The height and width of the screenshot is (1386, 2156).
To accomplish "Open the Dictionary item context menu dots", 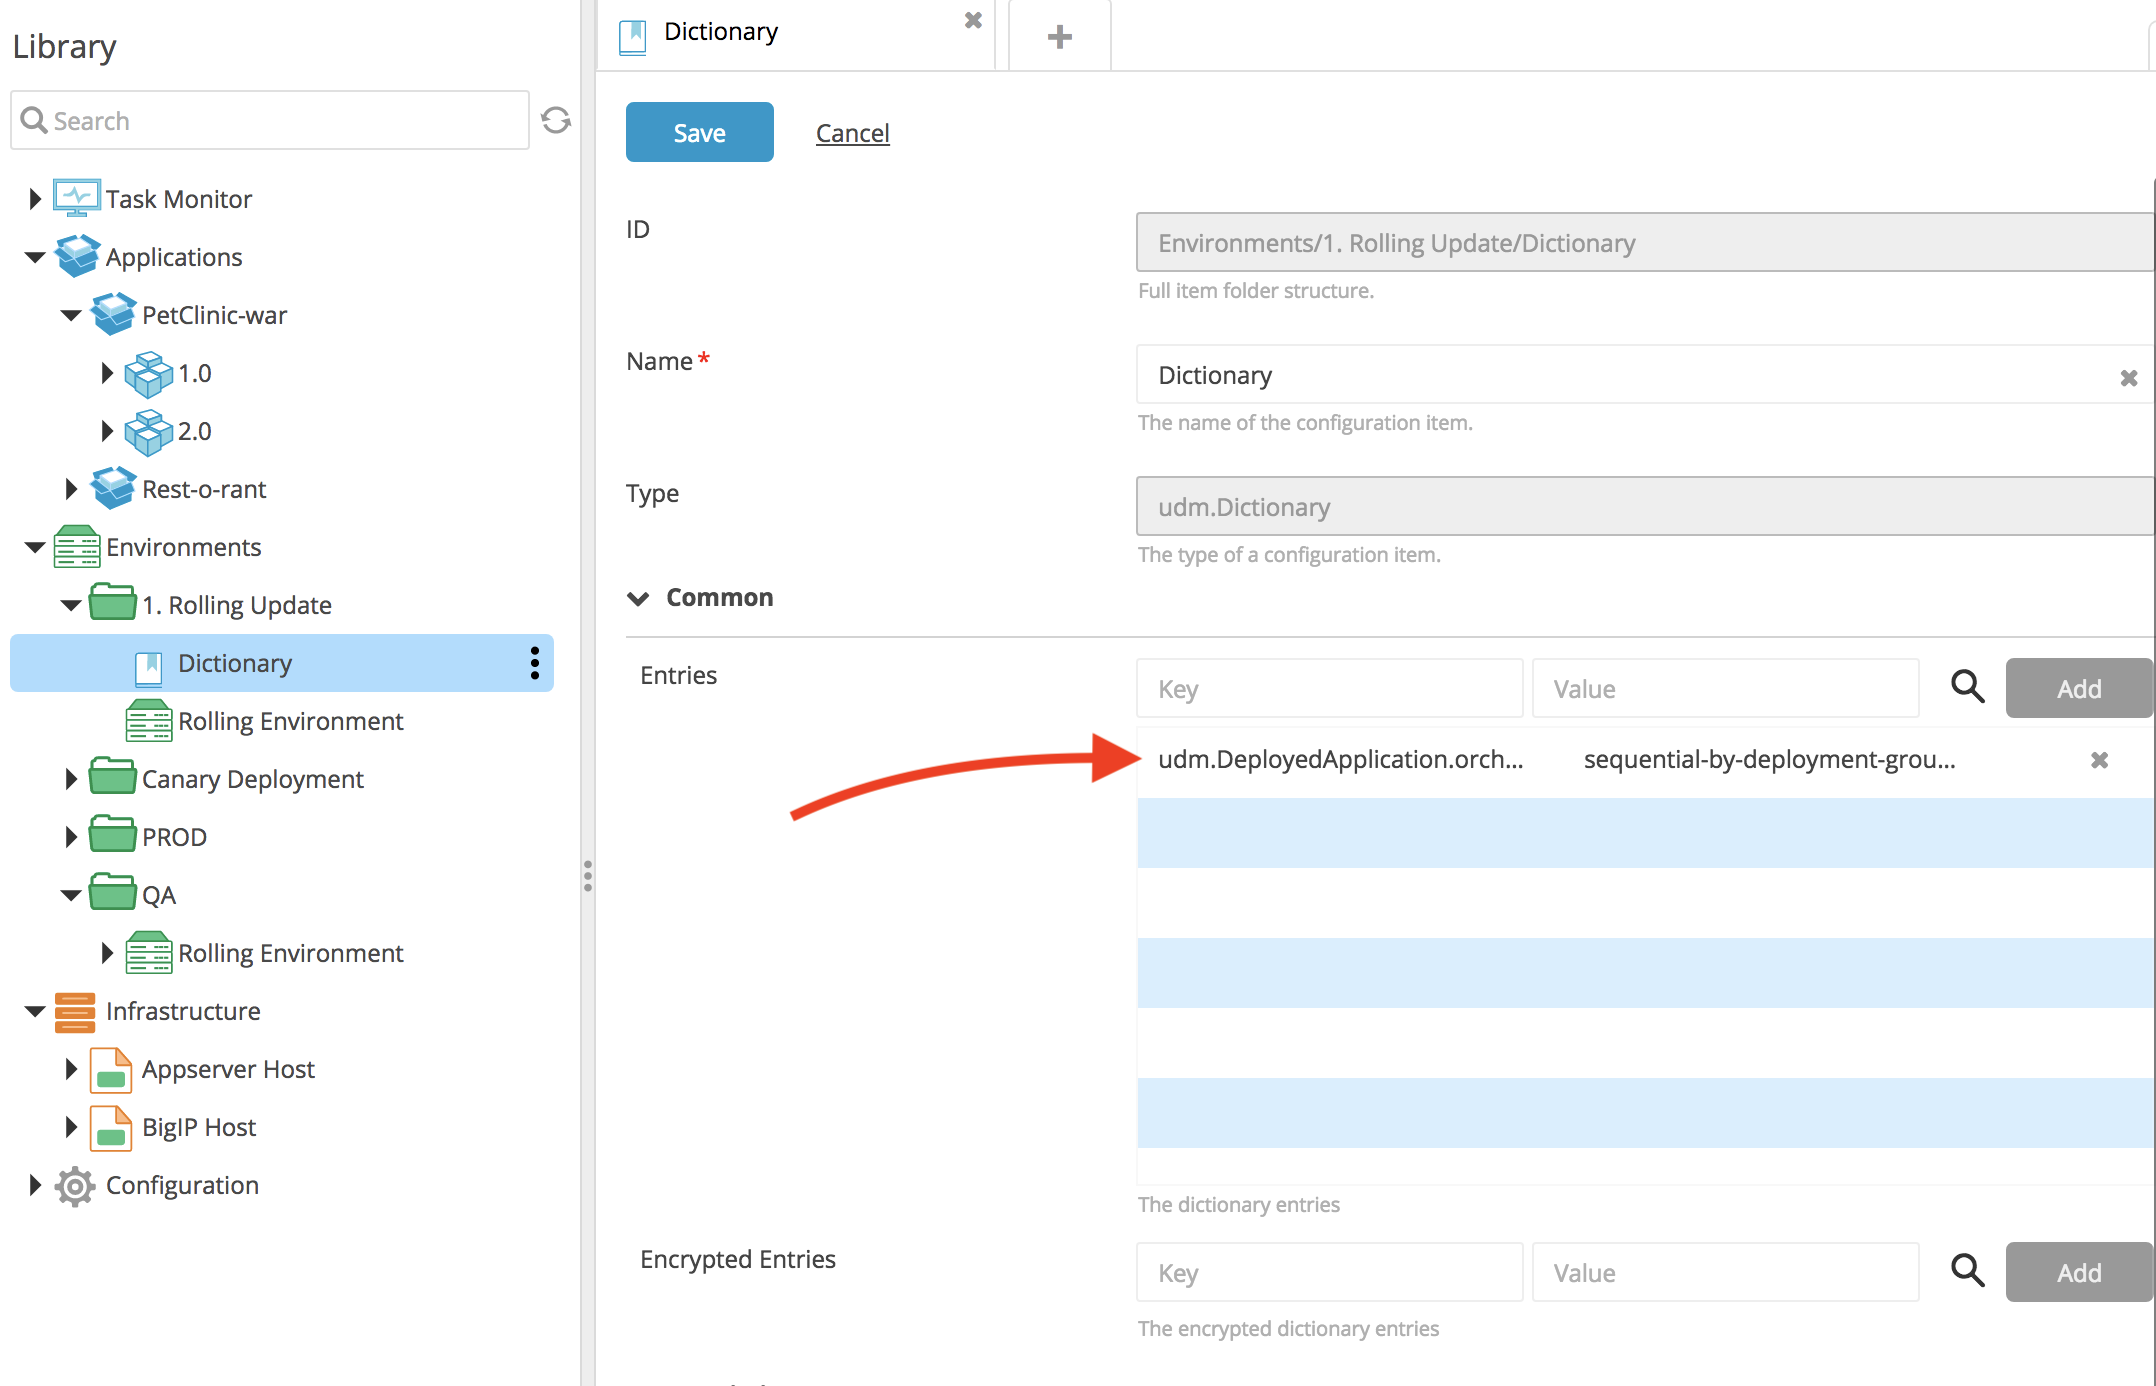I will (x=535, y=663).
